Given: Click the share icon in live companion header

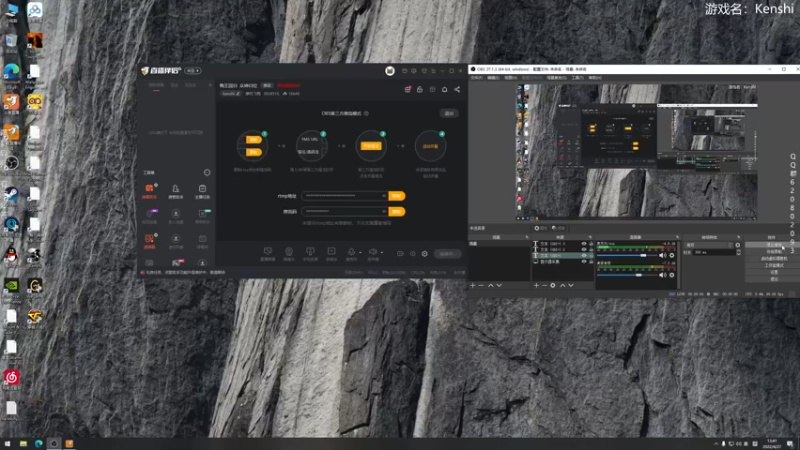Looking at the screenshot, I should point(457,89).
